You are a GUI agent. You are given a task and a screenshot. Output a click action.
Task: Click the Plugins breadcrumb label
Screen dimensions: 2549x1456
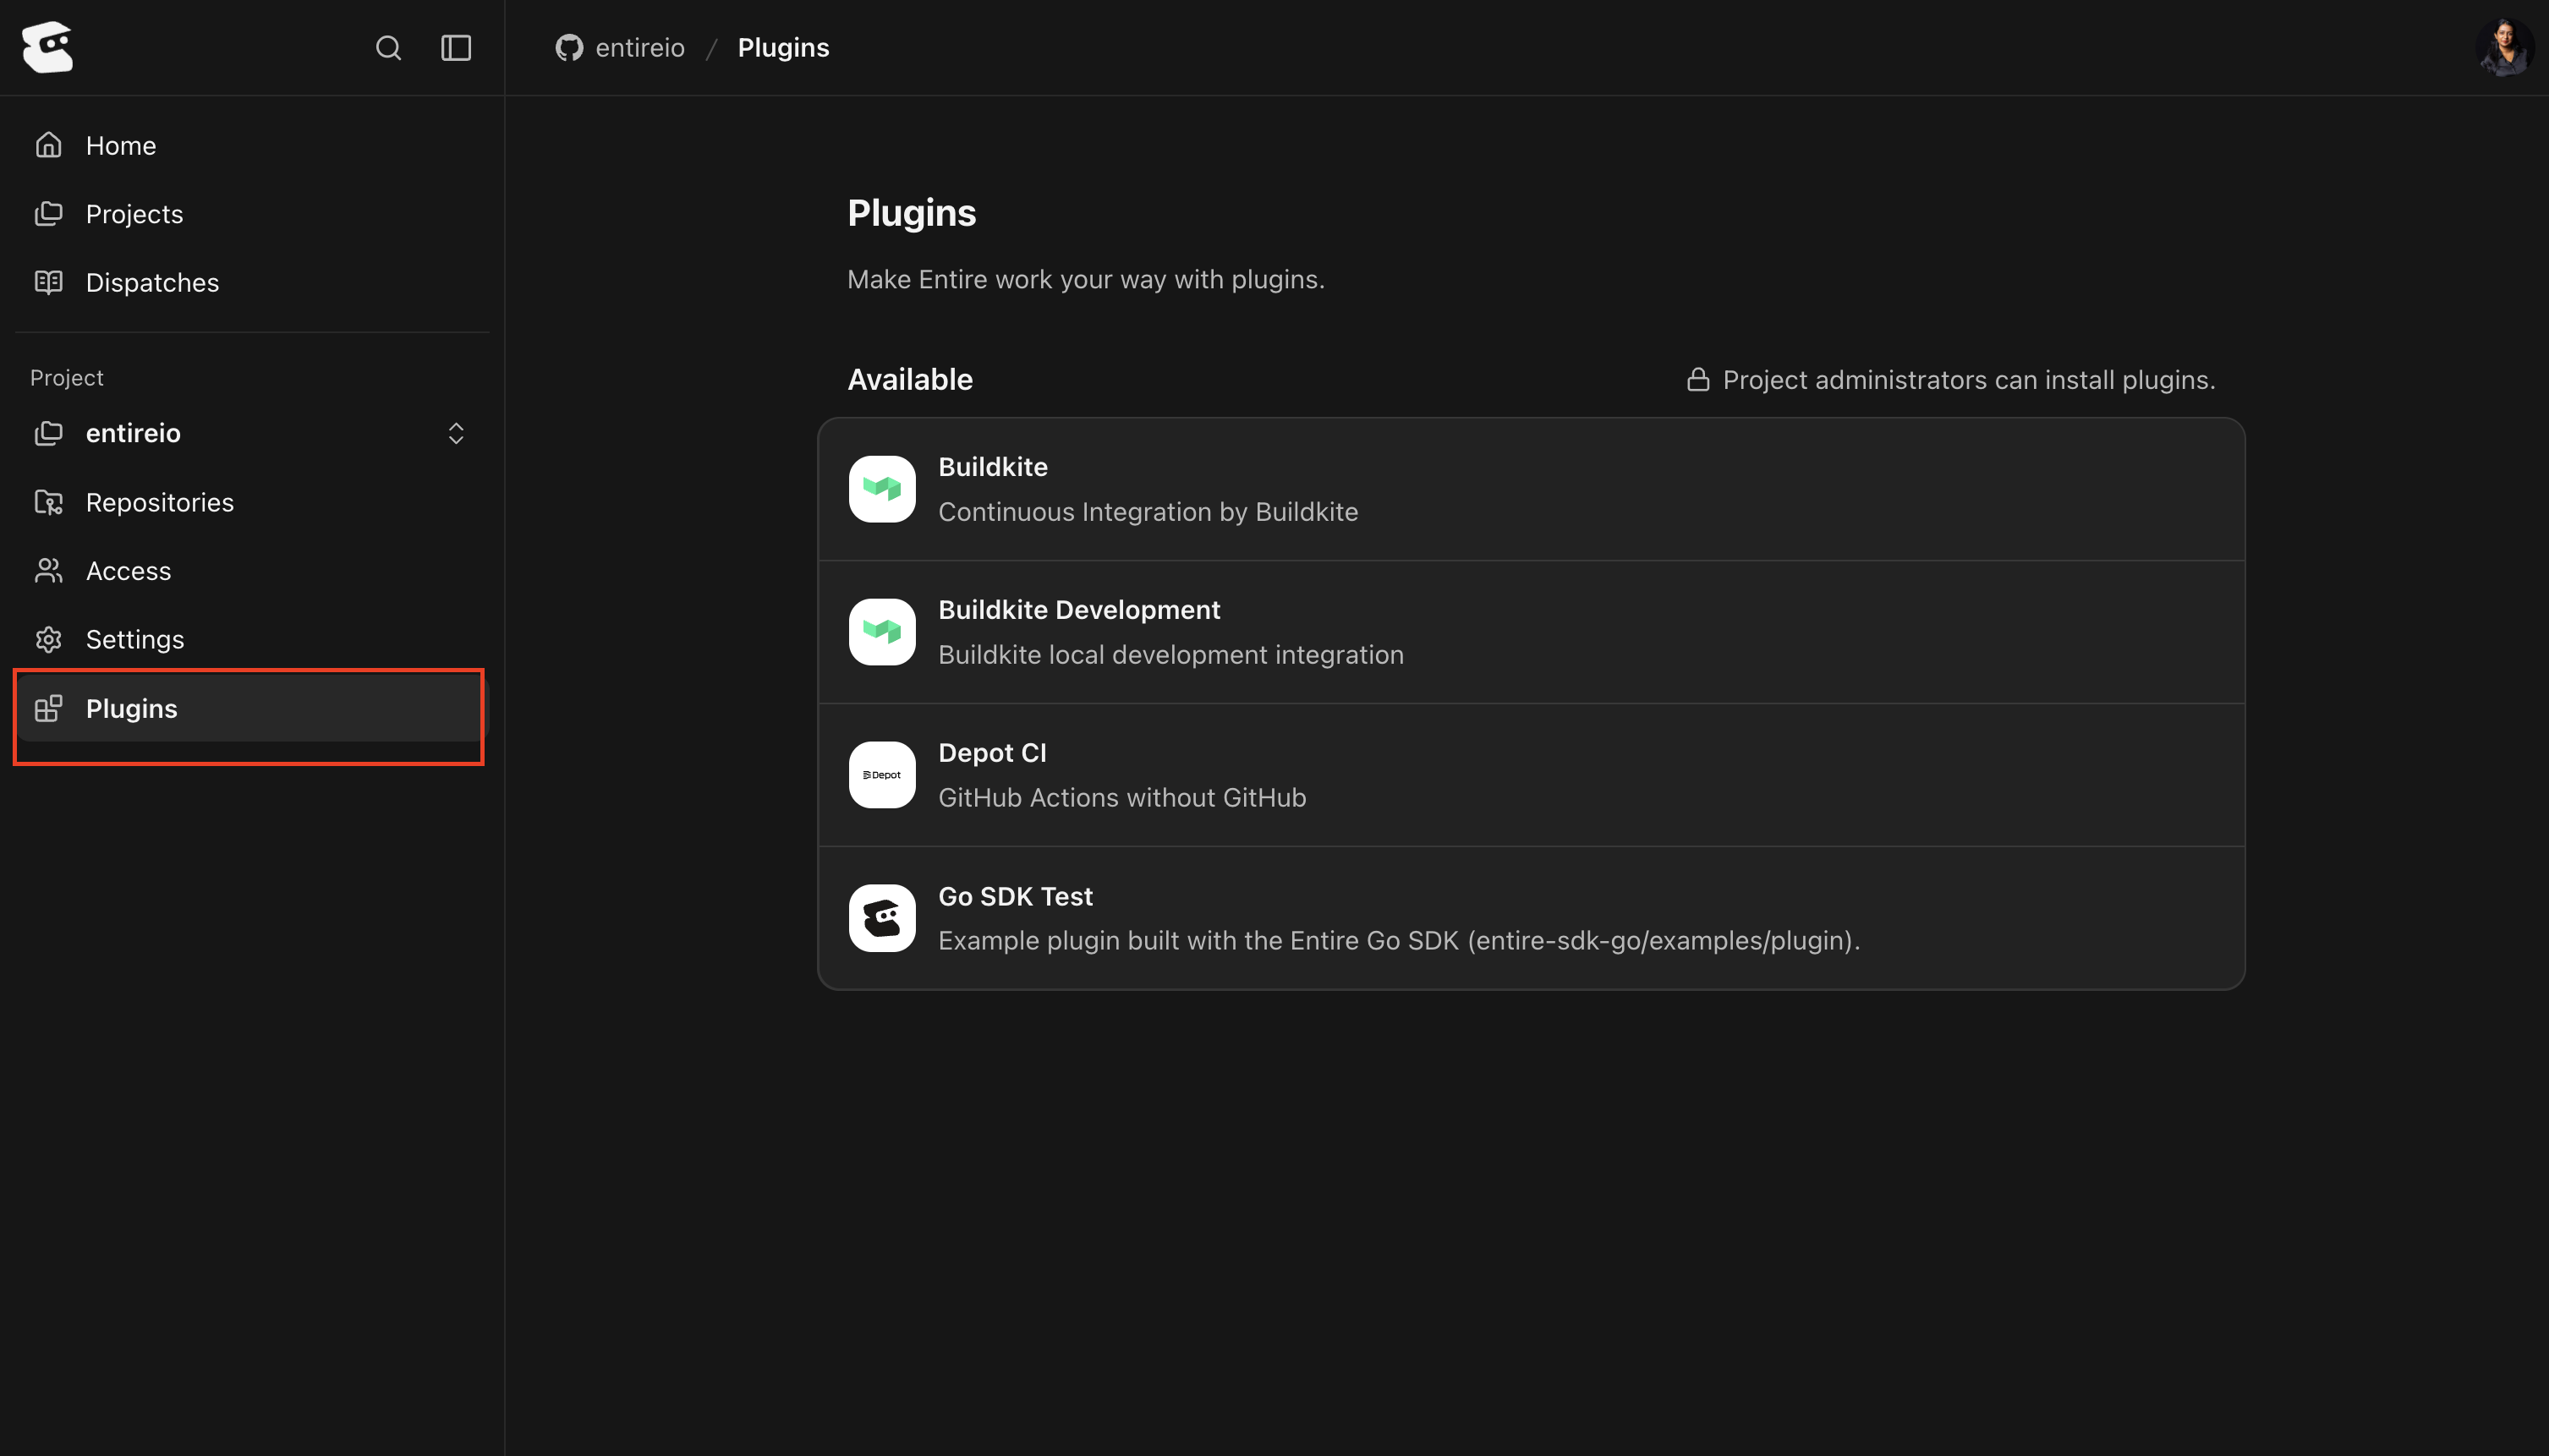(783, 48)
